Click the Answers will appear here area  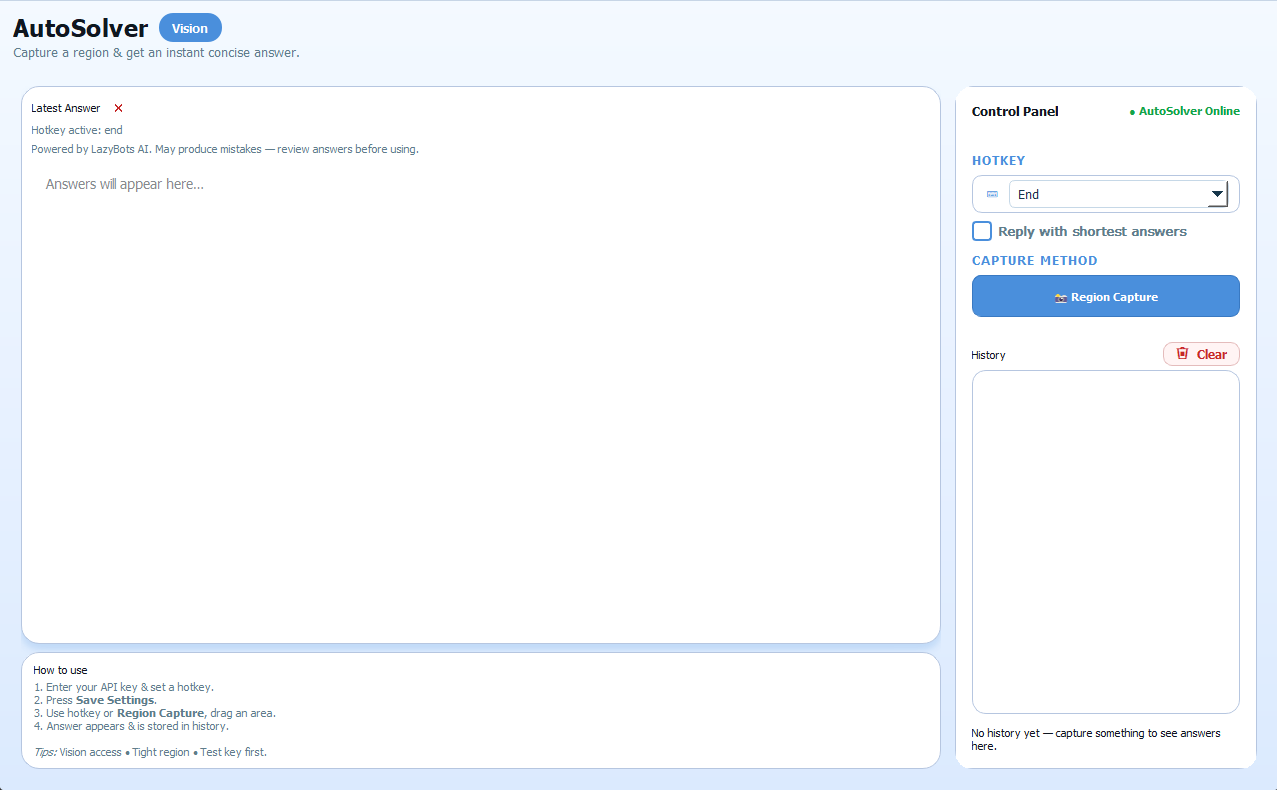point(124,184)
